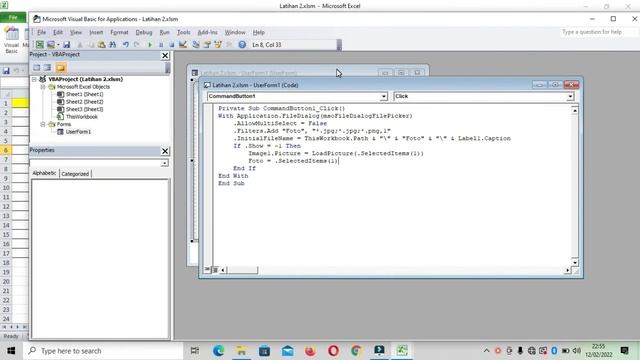Select Sheet3 (Sheet3) in the project tree

click(84, 109)
